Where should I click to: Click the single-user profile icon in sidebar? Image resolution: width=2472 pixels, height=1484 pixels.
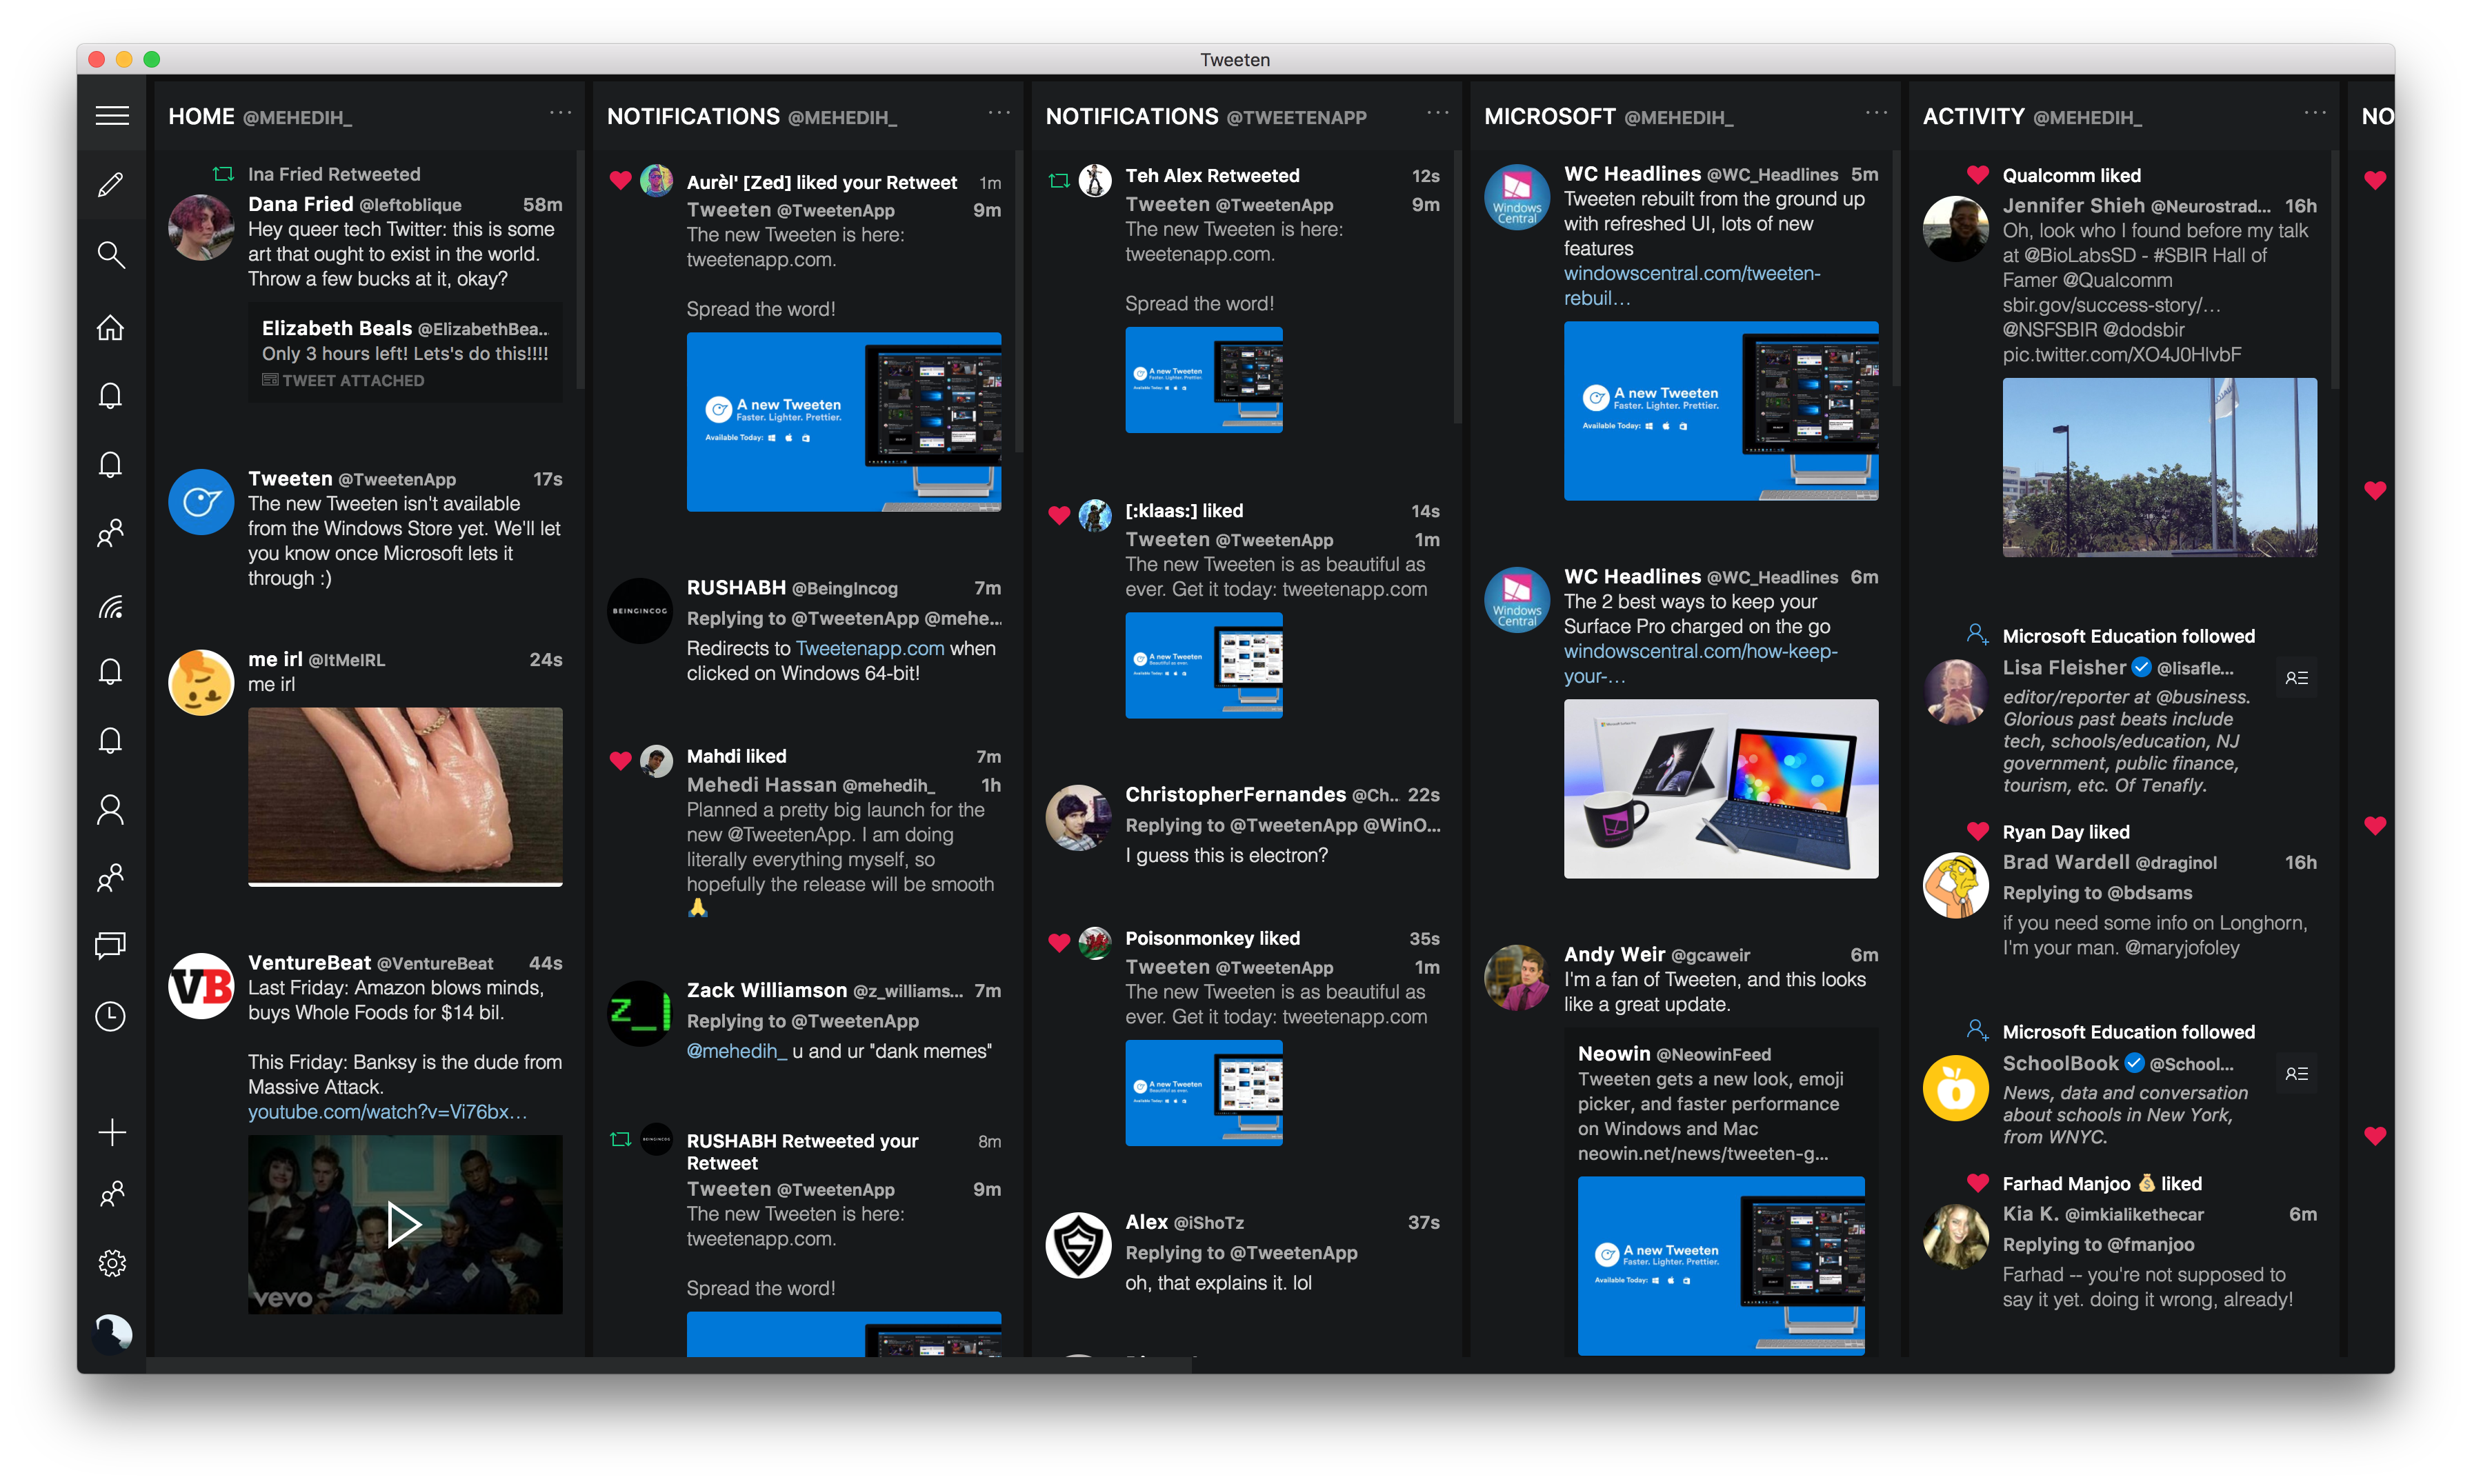(x=111, y=809)
